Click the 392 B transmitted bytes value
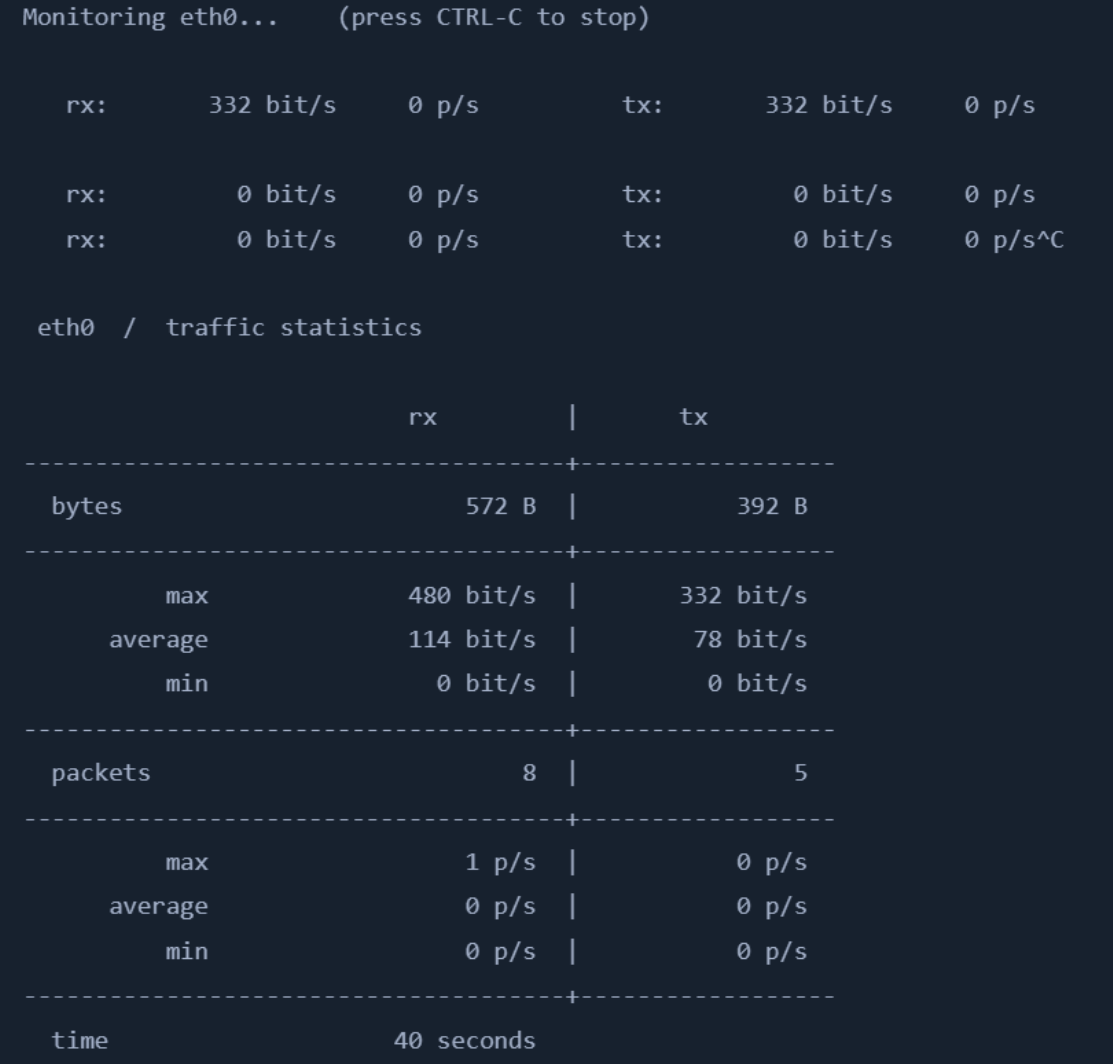Image resolution: width=1113 pixels, height=1064 pixels. pyautogui.click(x=771, y=506)
